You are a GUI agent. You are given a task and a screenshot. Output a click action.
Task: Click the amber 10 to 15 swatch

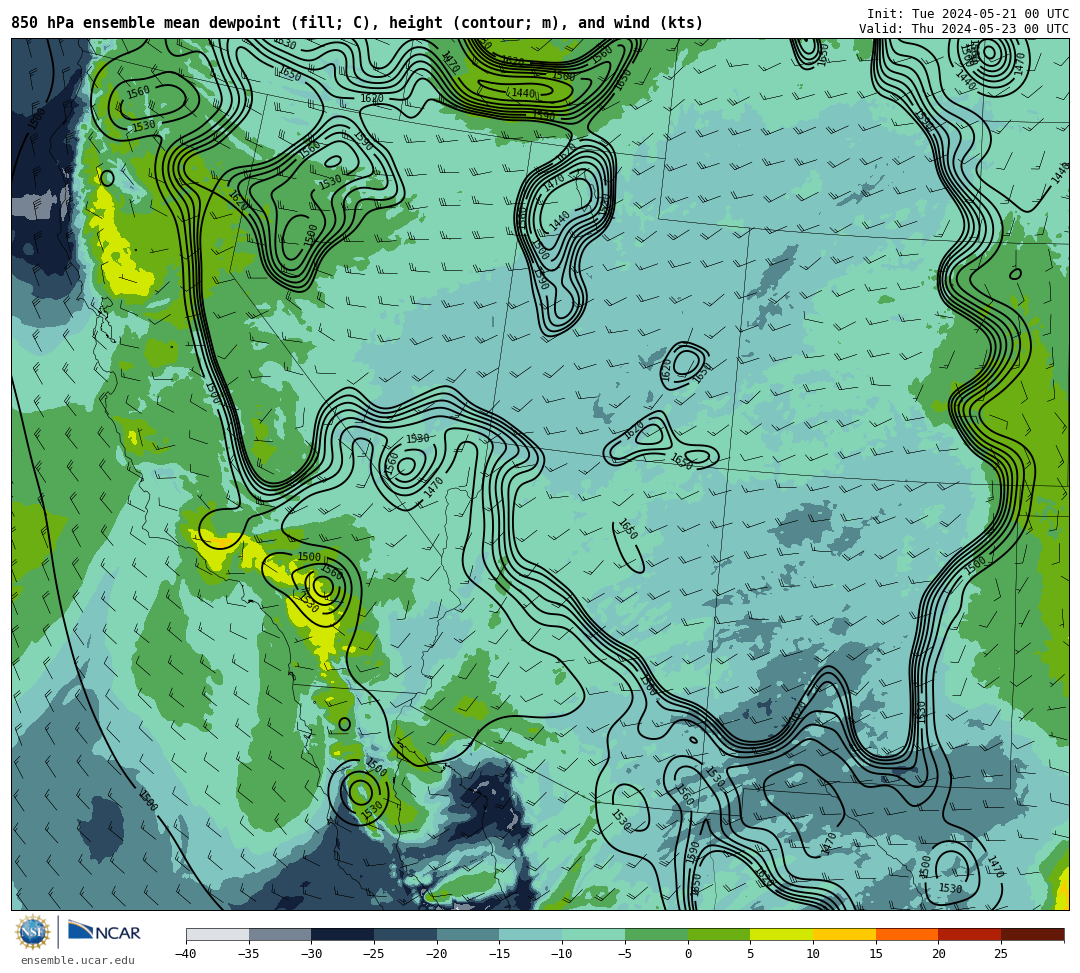(844, 934)
